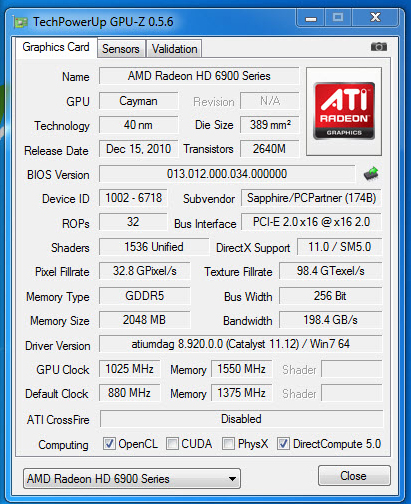Image resolution: width=411 pixels, height=504 pixels.
Task: Click the Technology value 40 nm
Action: pyautogui.click(x=138, y=125)
